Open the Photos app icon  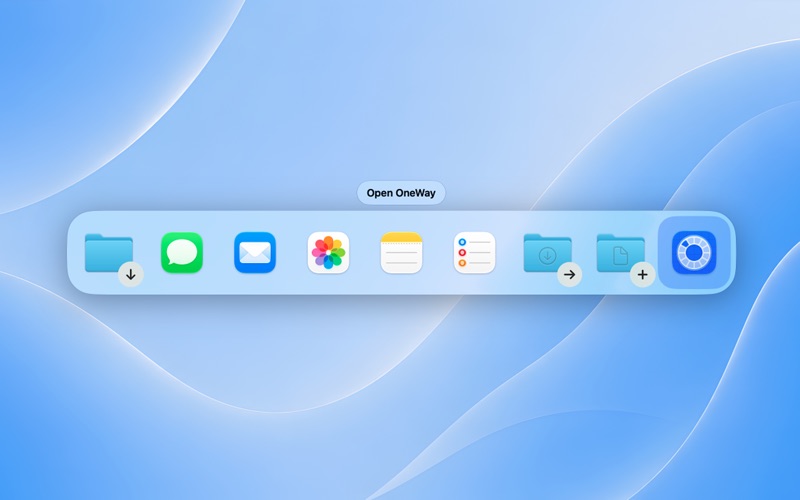[328, 253]
